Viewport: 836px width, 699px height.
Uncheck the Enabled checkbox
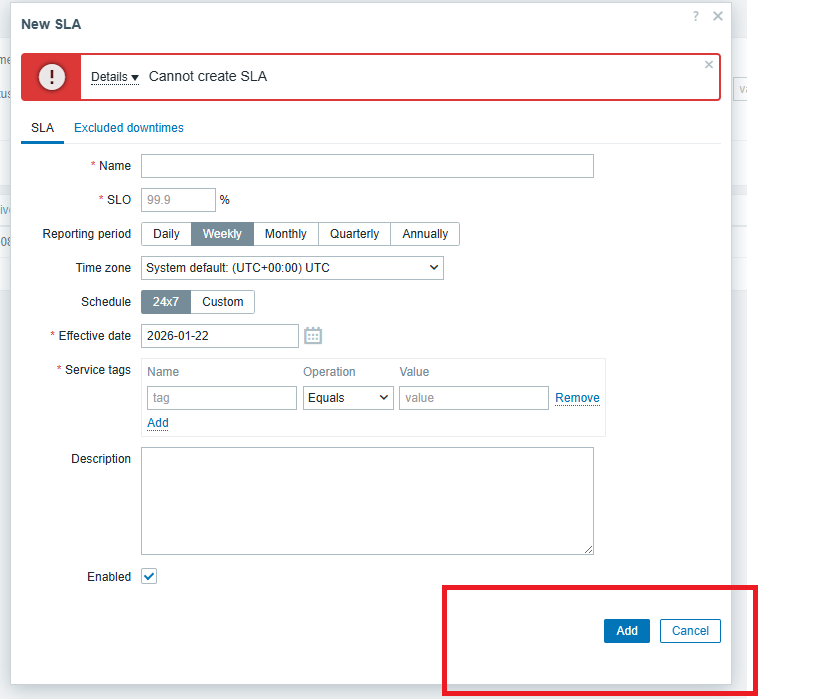click(x=149, y=577)
